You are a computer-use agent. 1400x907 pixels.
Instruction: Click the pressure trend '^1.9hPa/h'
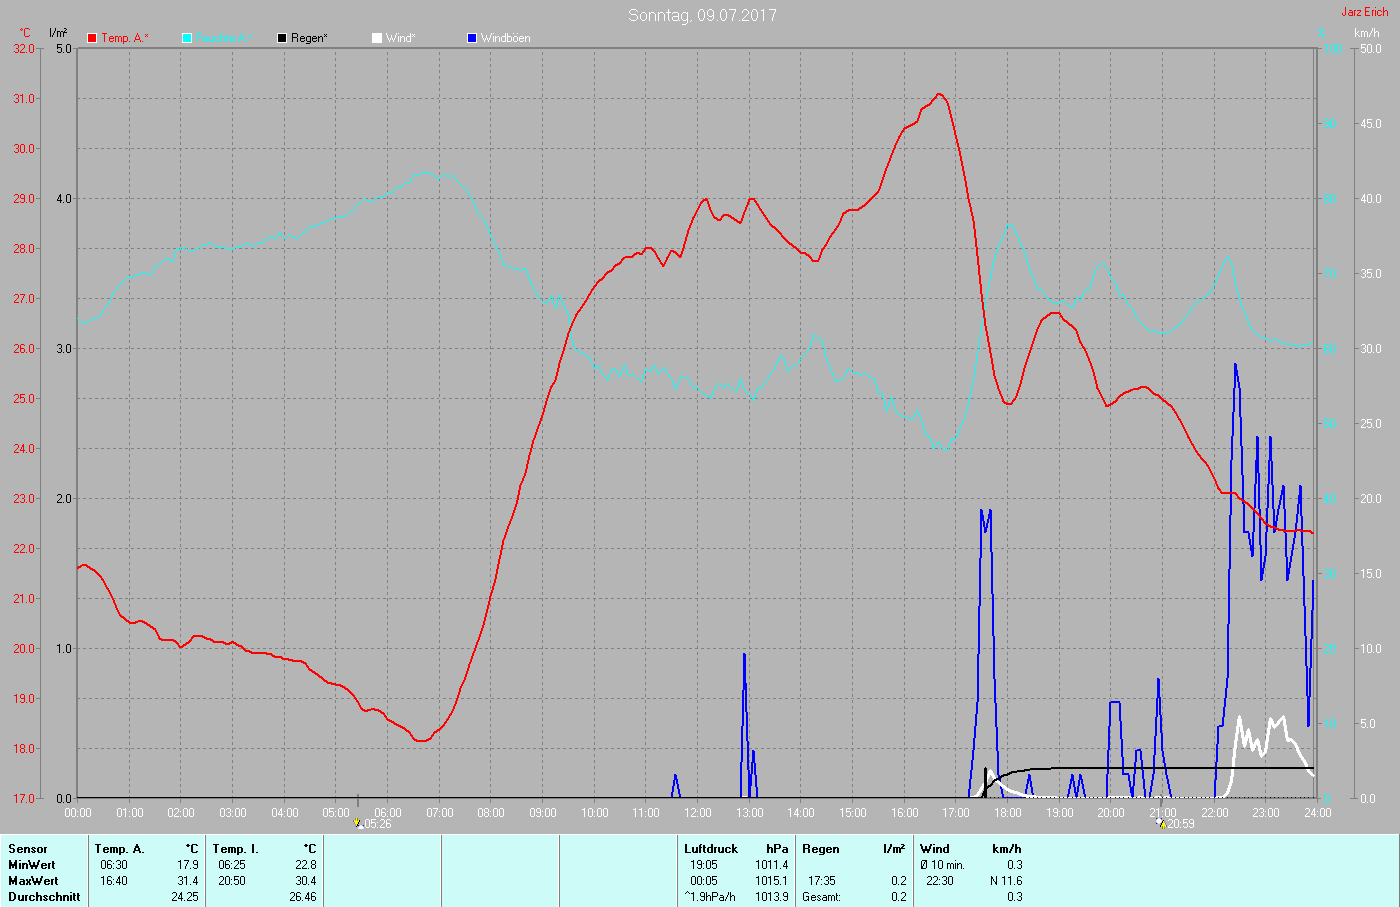point(710,897)
